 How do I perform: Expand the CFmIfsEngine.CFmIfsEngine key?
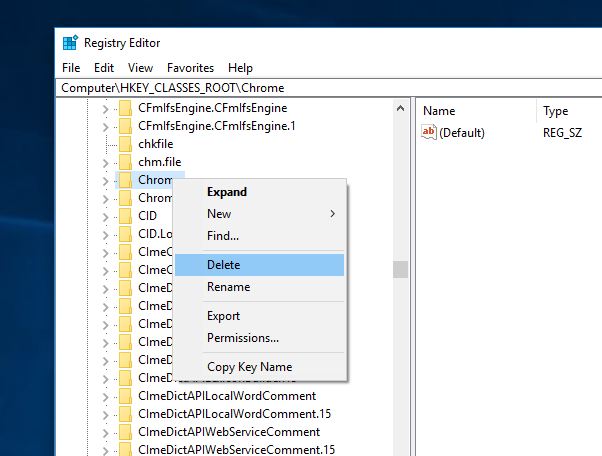[105, 109]
